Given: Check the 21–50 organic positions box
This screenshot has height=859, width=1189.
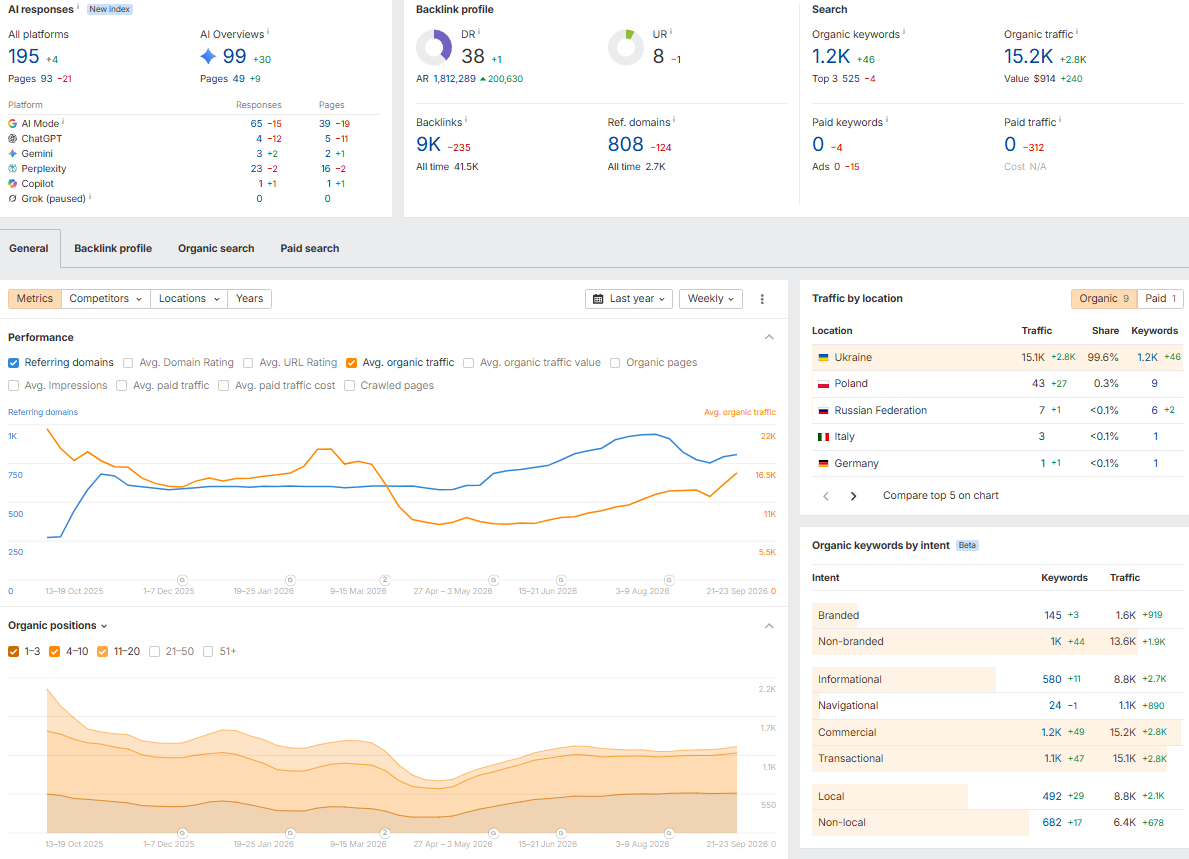Looking at the screenshot, I should (x=155, y=652).
